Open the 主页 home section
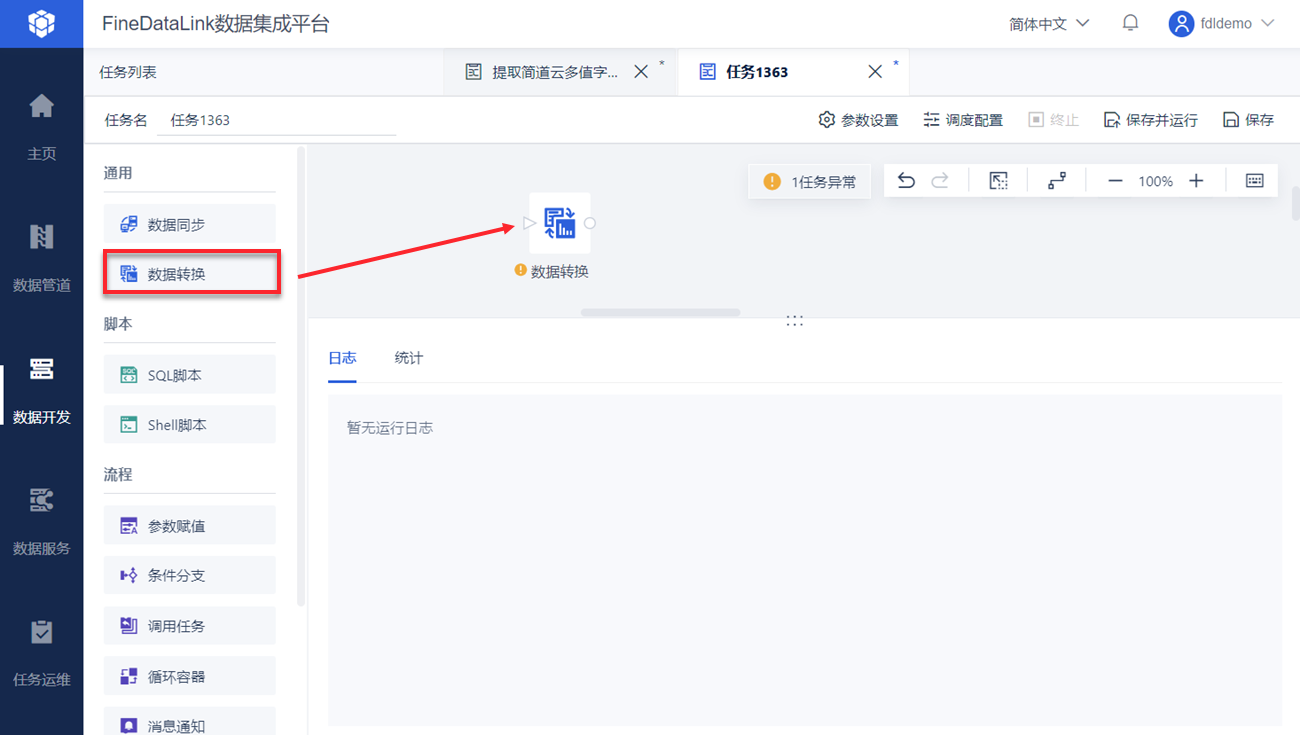This screenshot has width=1300, height=735. pyautogui.click(x=41, y=126)
